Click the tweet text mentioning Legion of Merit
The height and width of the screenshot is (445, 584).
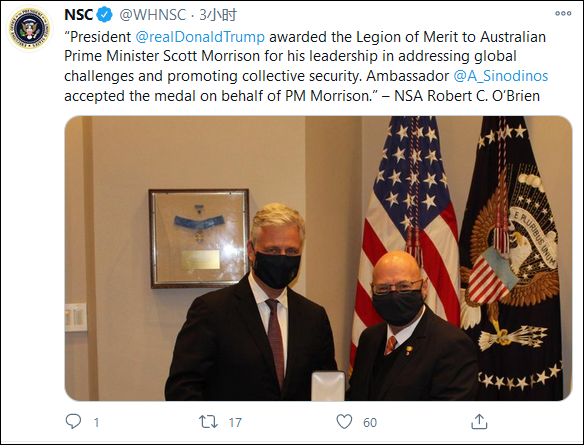click(306, 66)
